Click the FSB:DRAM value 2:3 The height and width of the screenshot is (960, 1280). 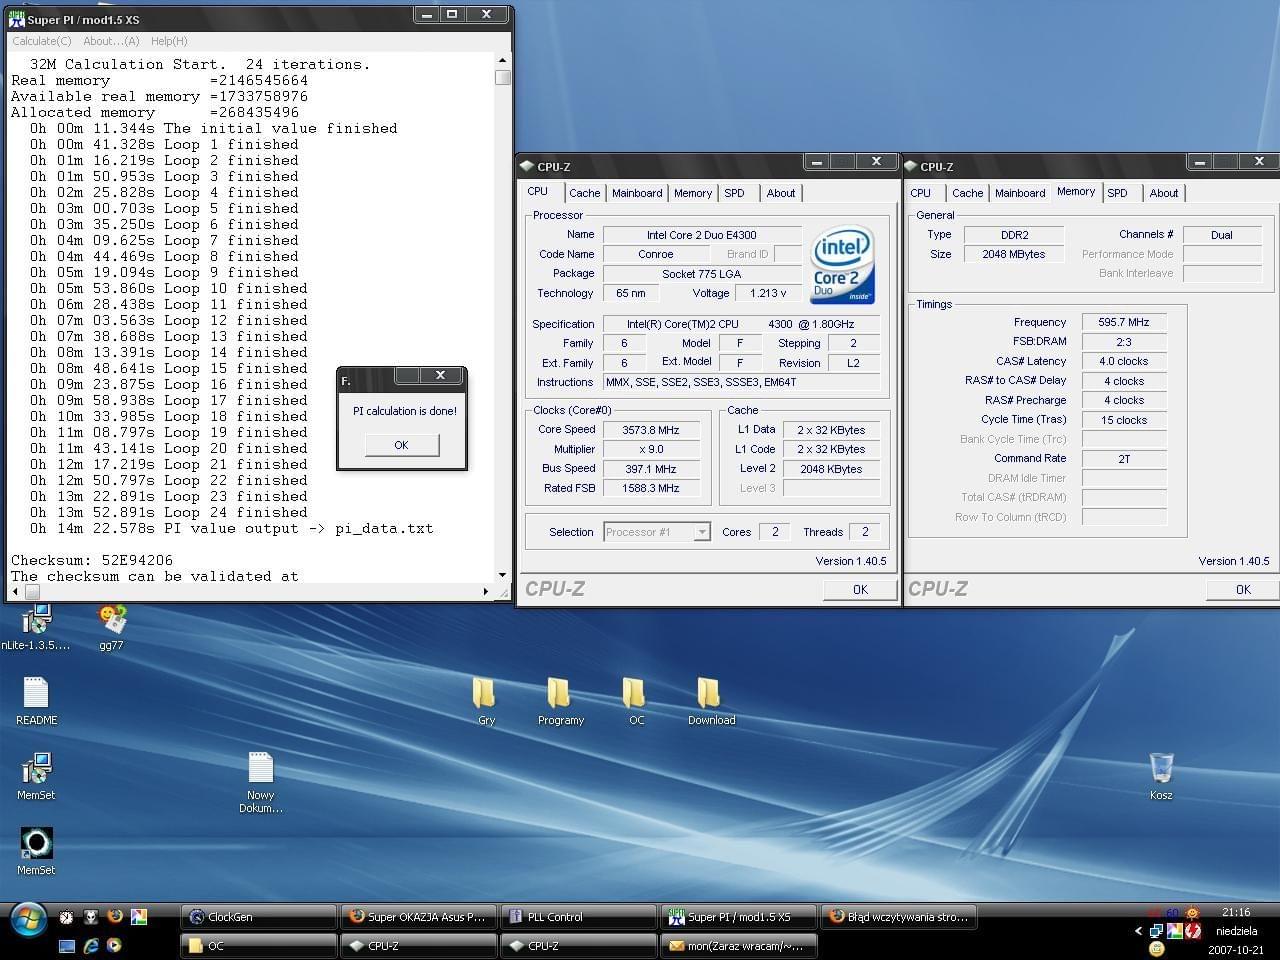tap(1124, 342)
